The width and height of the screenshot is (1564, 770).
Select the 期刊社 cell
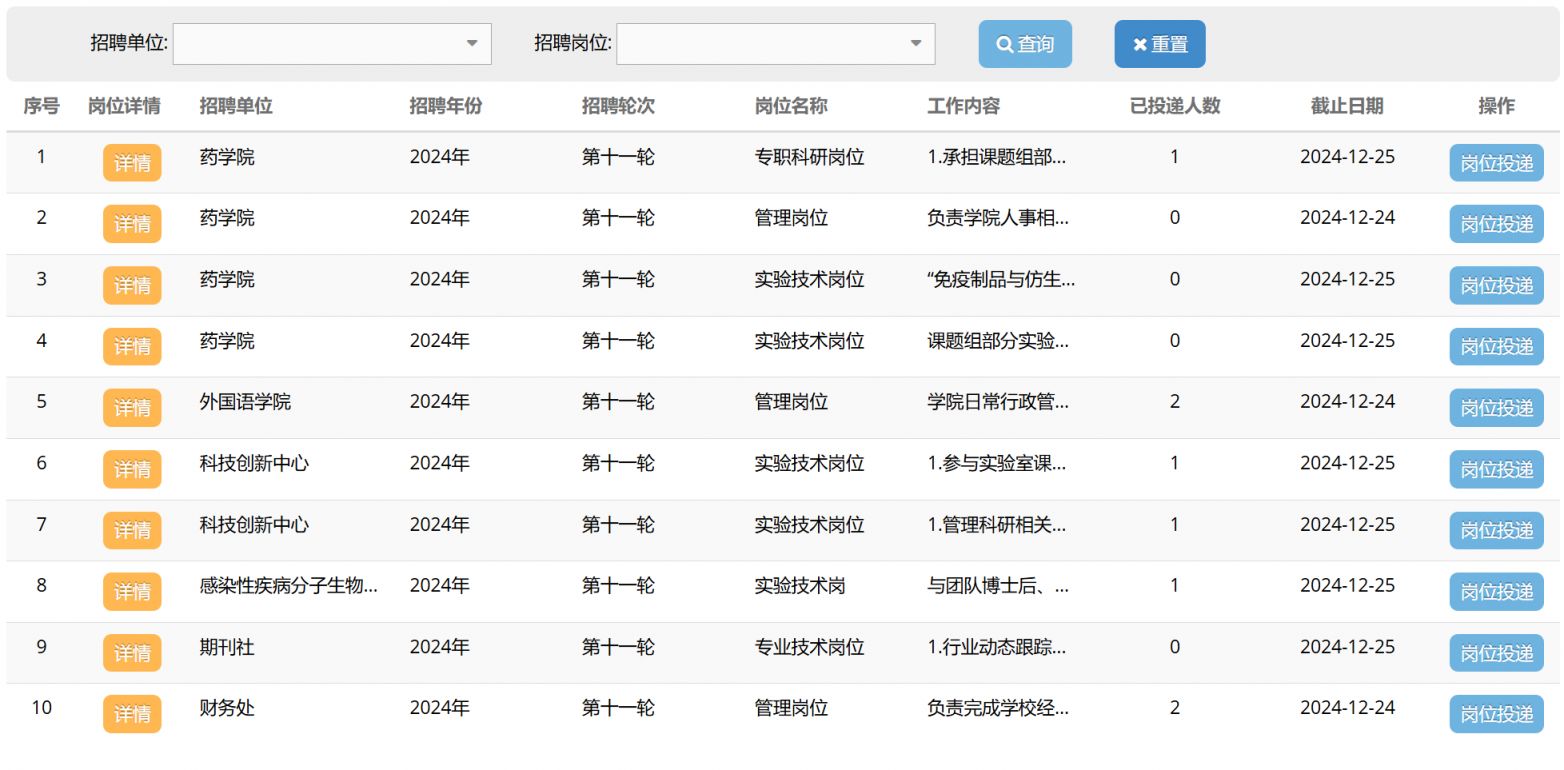(x=227, y=647)
